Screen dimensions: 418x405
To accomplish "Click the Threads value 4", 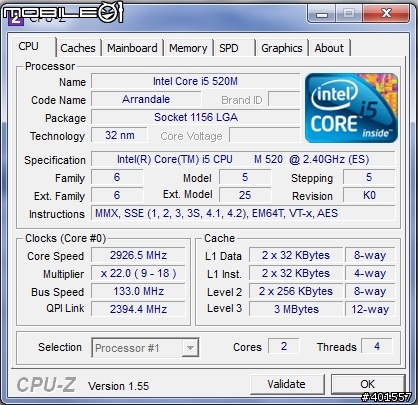I will [x=377, y=346].
